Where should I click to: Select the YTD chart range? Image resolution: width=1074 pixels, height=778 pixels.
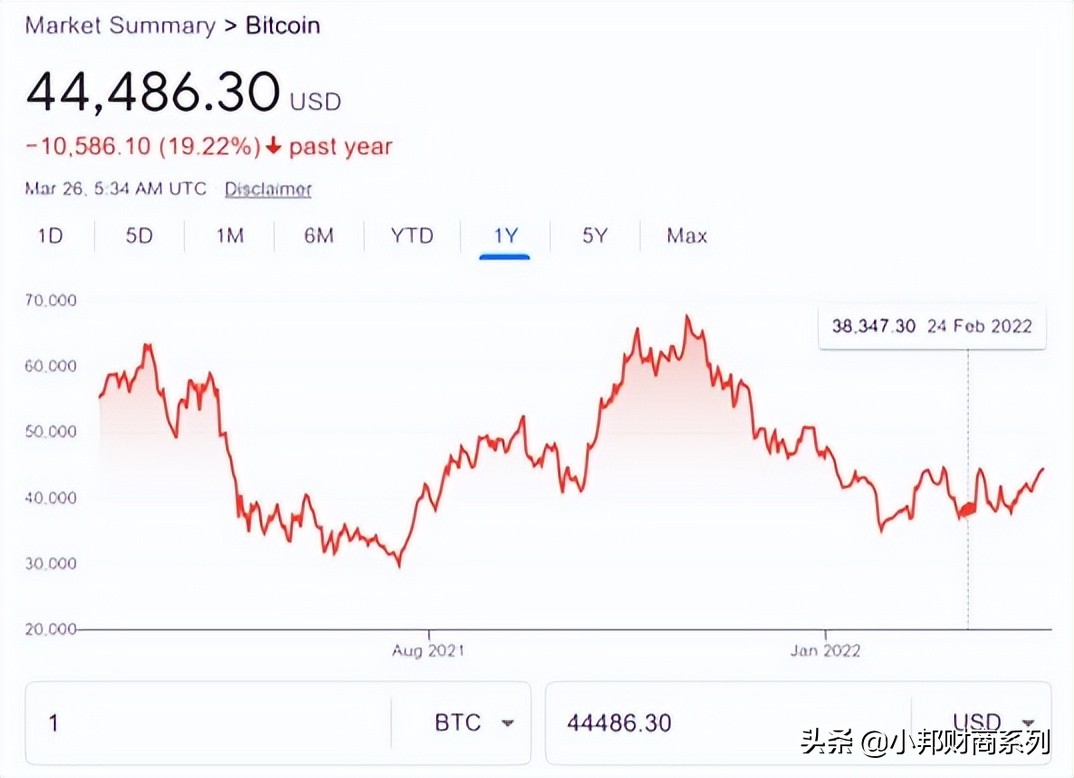411,236
